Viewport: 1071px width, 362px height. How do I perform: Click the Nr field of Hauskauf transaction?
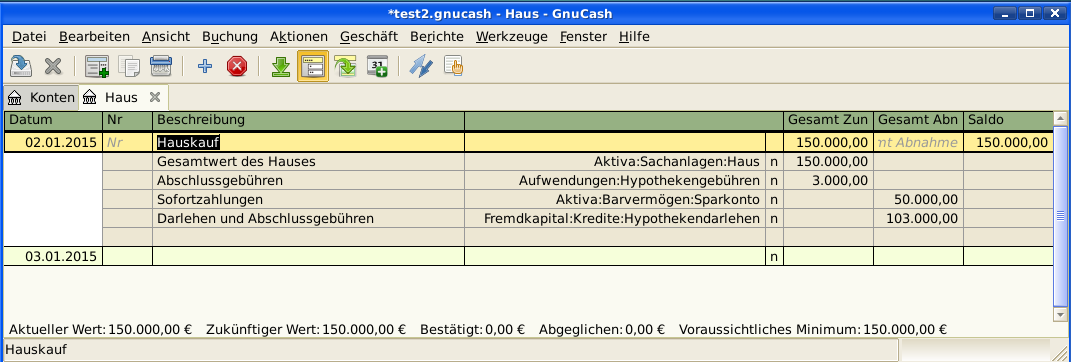[x=127, y=143]
